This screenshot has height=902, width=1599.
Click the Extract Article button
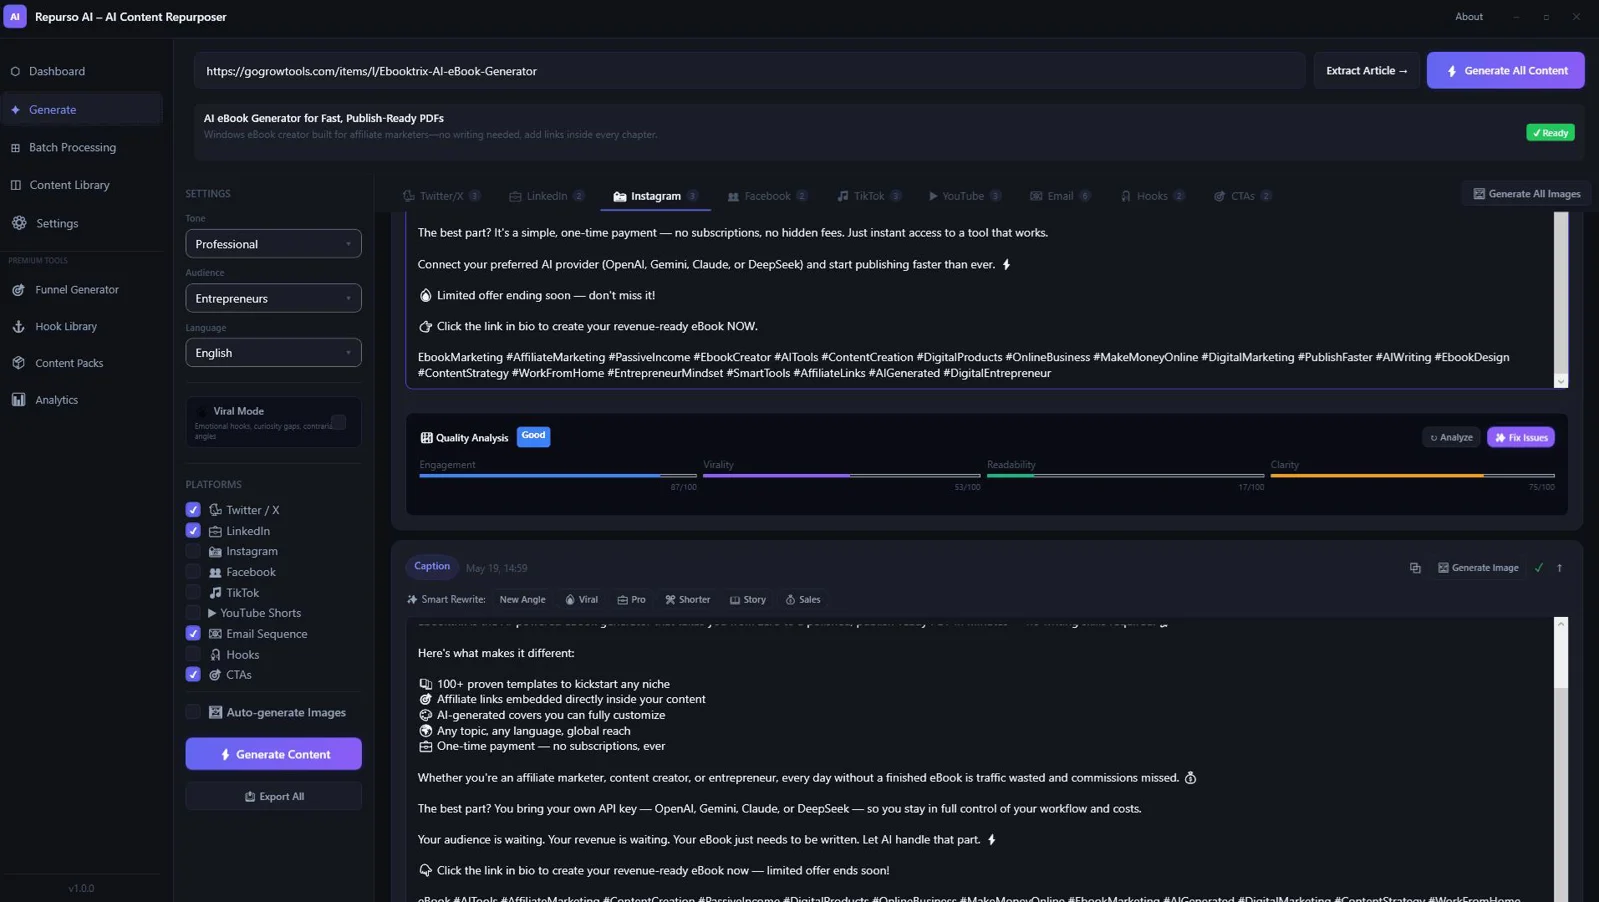(x=1366, y=71)
